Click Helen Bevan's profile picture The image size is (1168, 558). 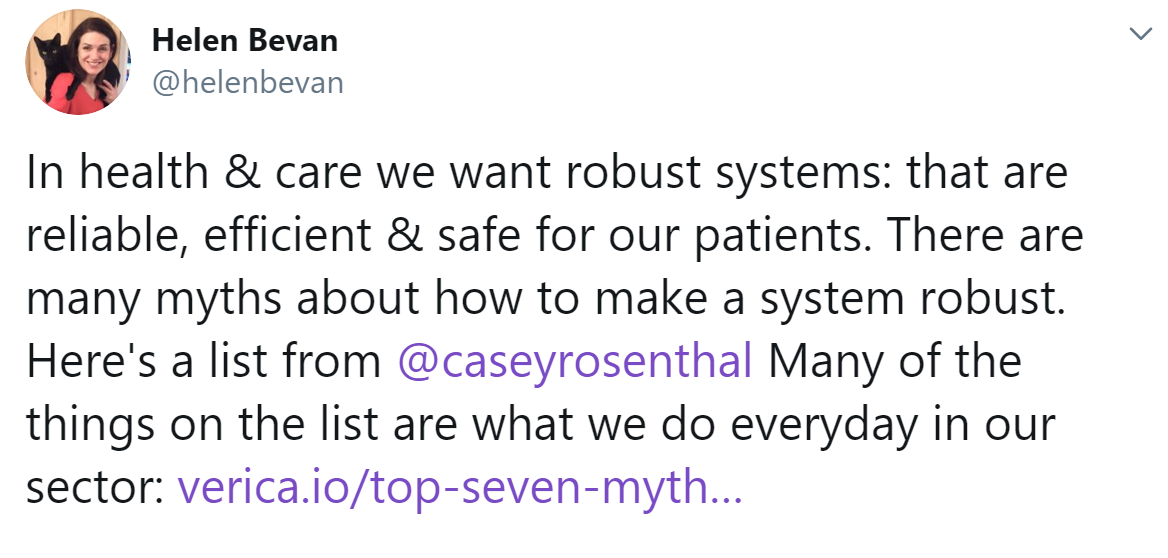78,62
